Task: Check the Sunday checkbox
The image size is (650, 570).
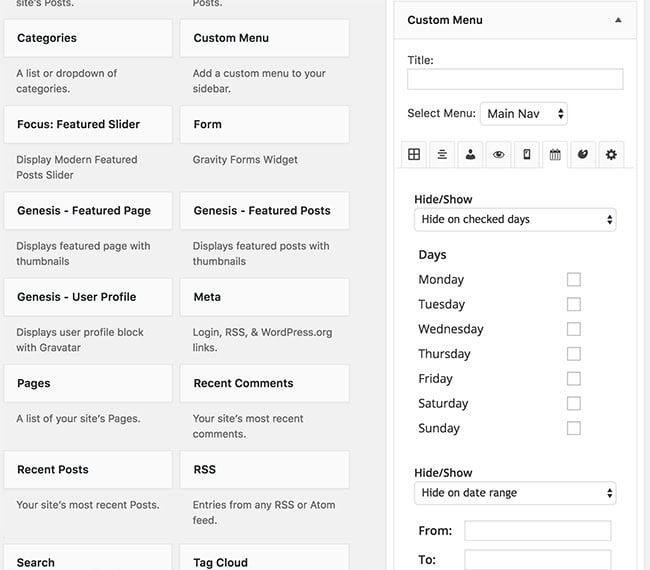Action: (574, 428)
